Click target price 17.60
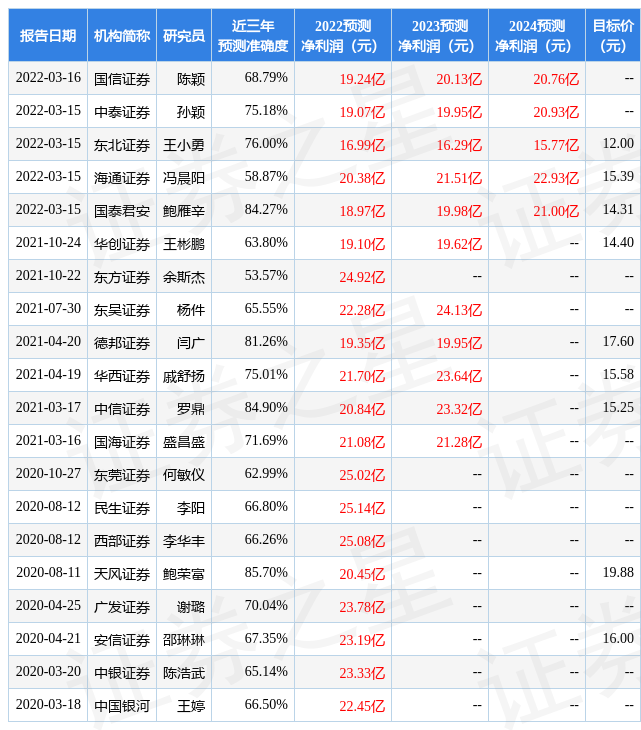641x730 pixels. 618,342
